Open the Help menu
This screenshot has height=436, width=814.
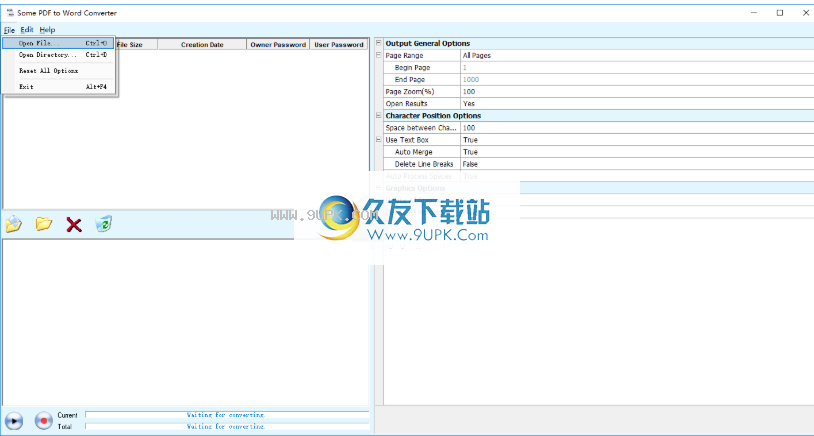pos(47,30)
